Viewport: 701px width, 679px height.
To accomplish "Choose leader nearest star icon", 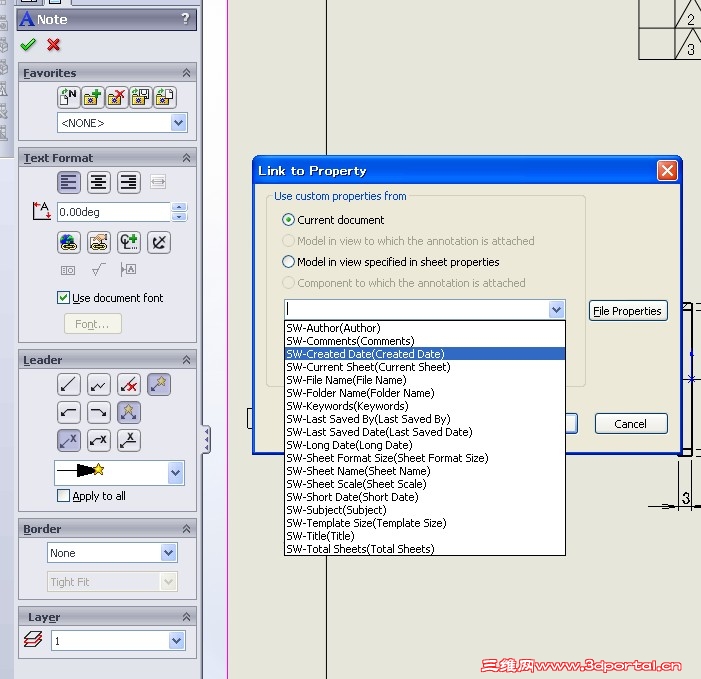I will [x=129, y=412].
